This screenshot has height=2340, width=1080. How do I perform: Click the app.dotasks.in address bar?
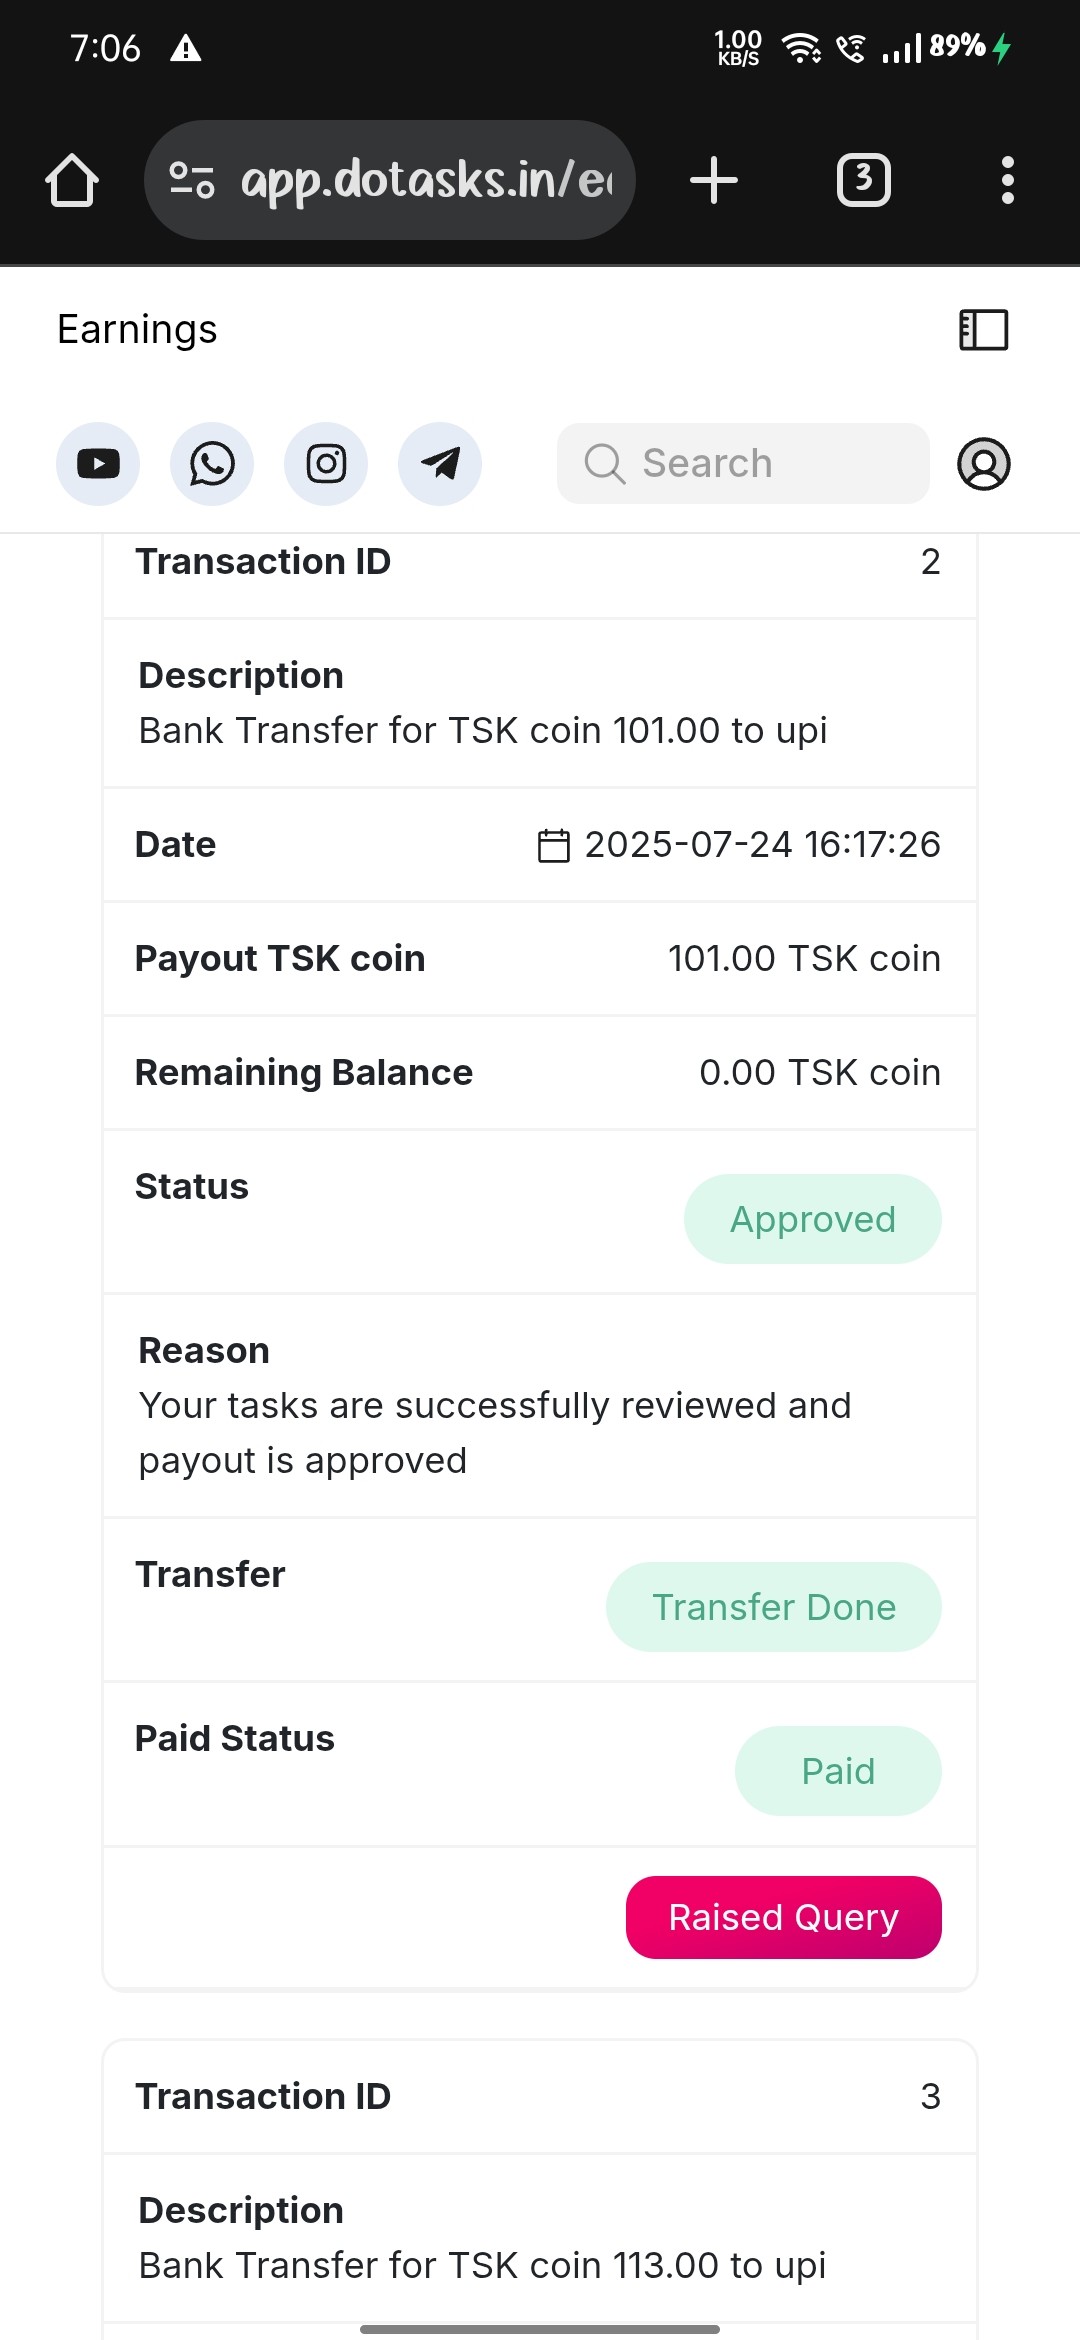[x=425, y=181]
